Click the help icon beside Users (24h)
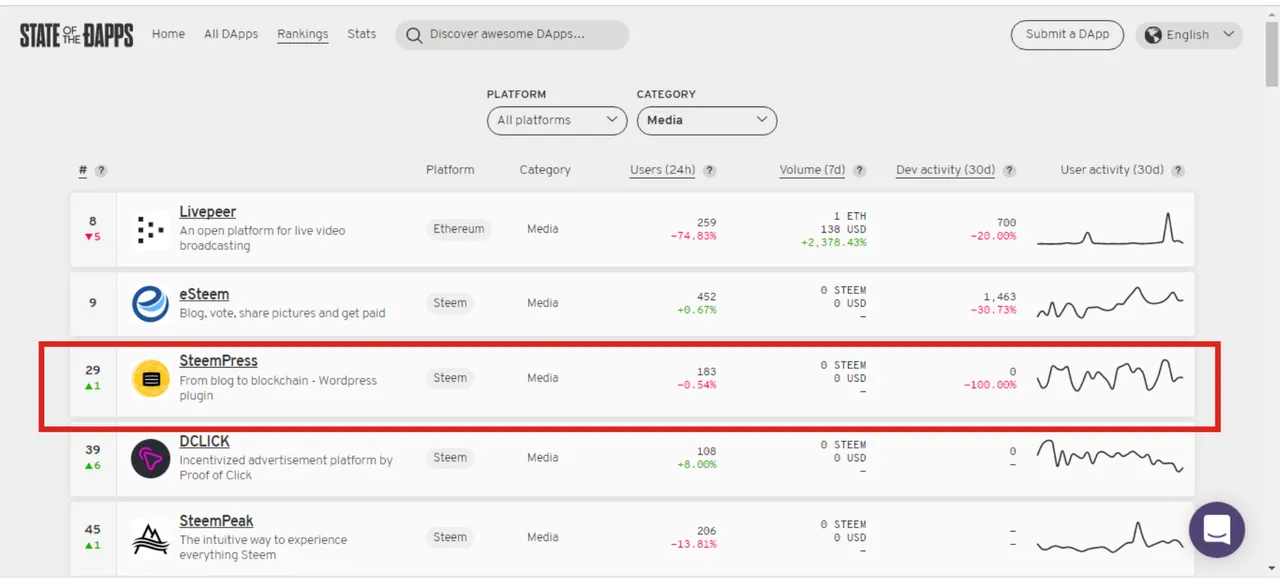Image resolution: width=1280 pixels, height=580 pixels. pos(710,171)
